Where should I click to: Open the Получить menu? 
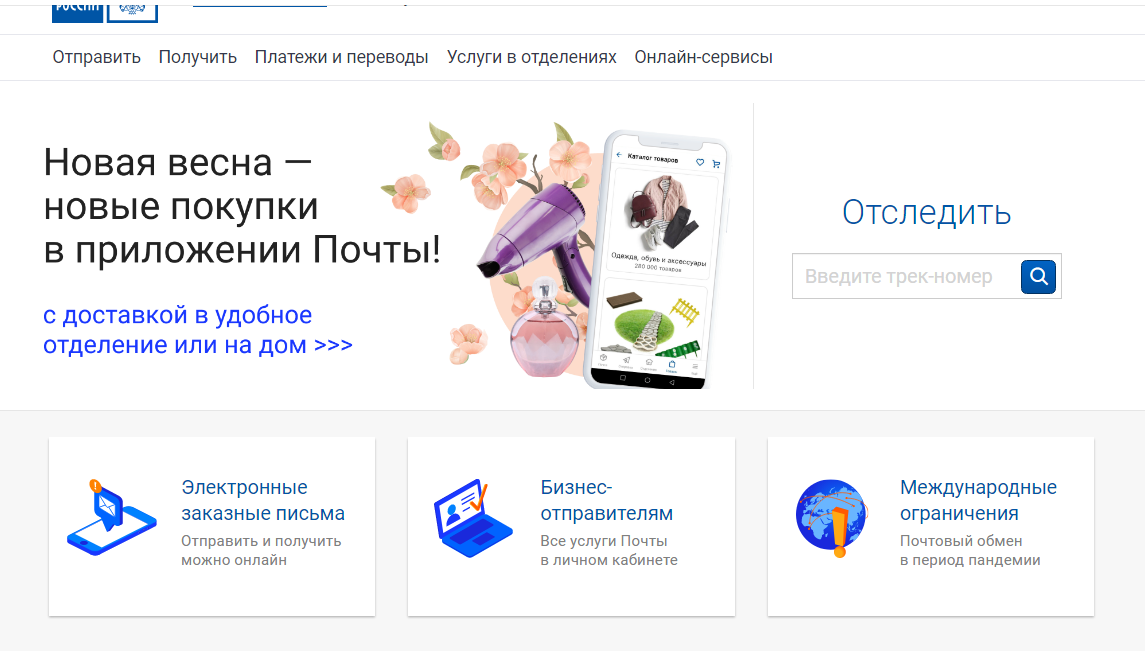[198, 57]
